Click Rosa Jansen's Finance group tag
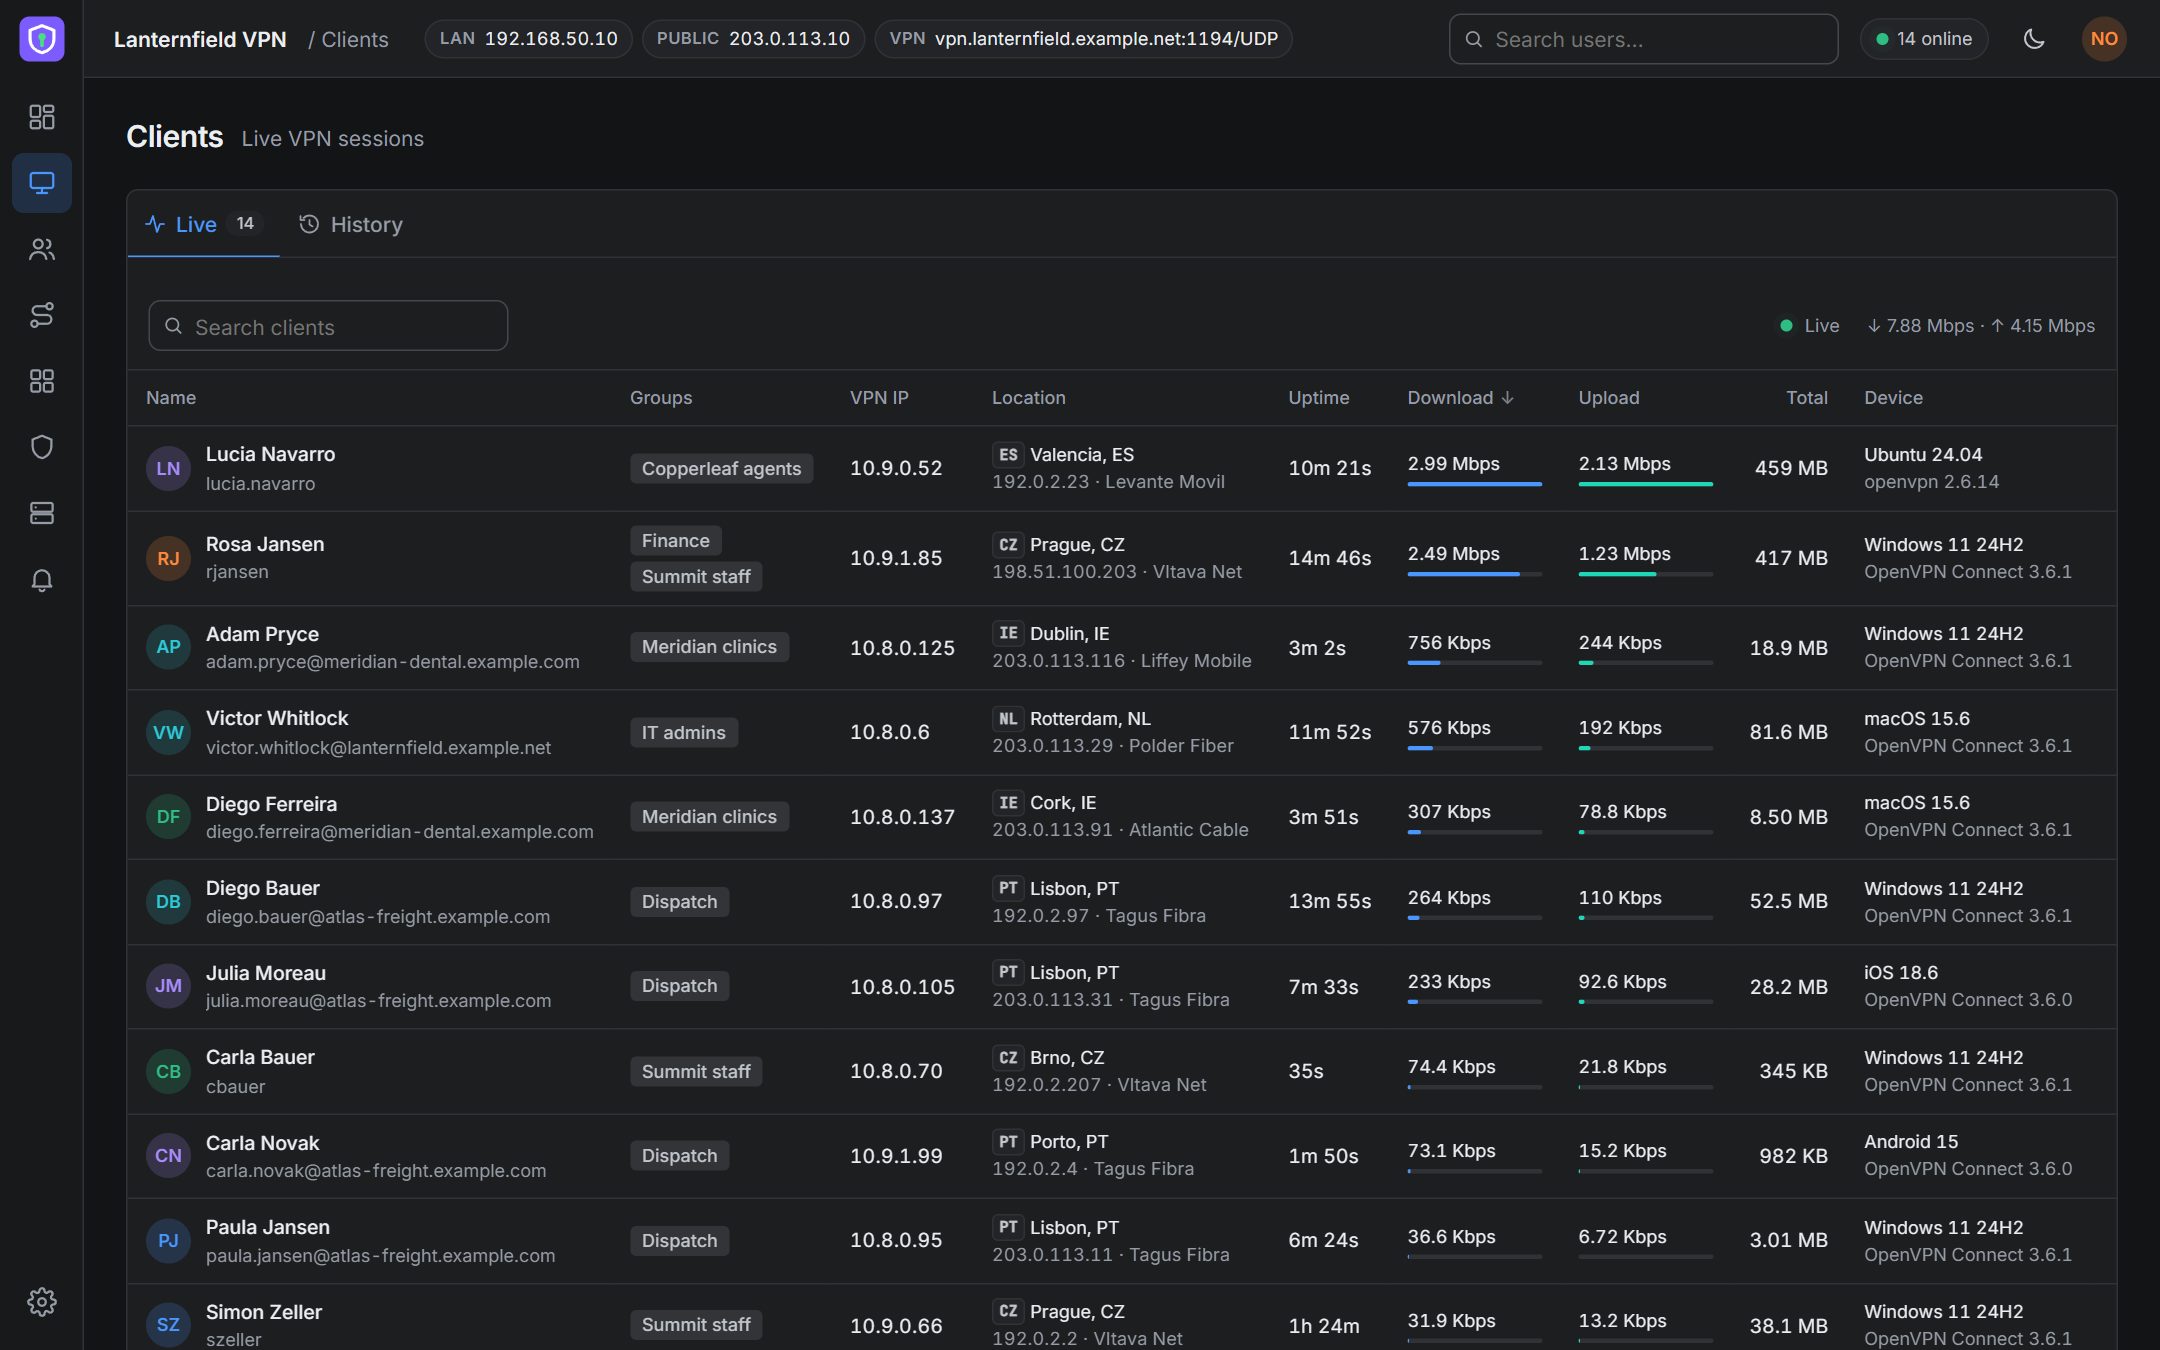The width and height of the screenshot is (2160, 1350). pos(675,541)
